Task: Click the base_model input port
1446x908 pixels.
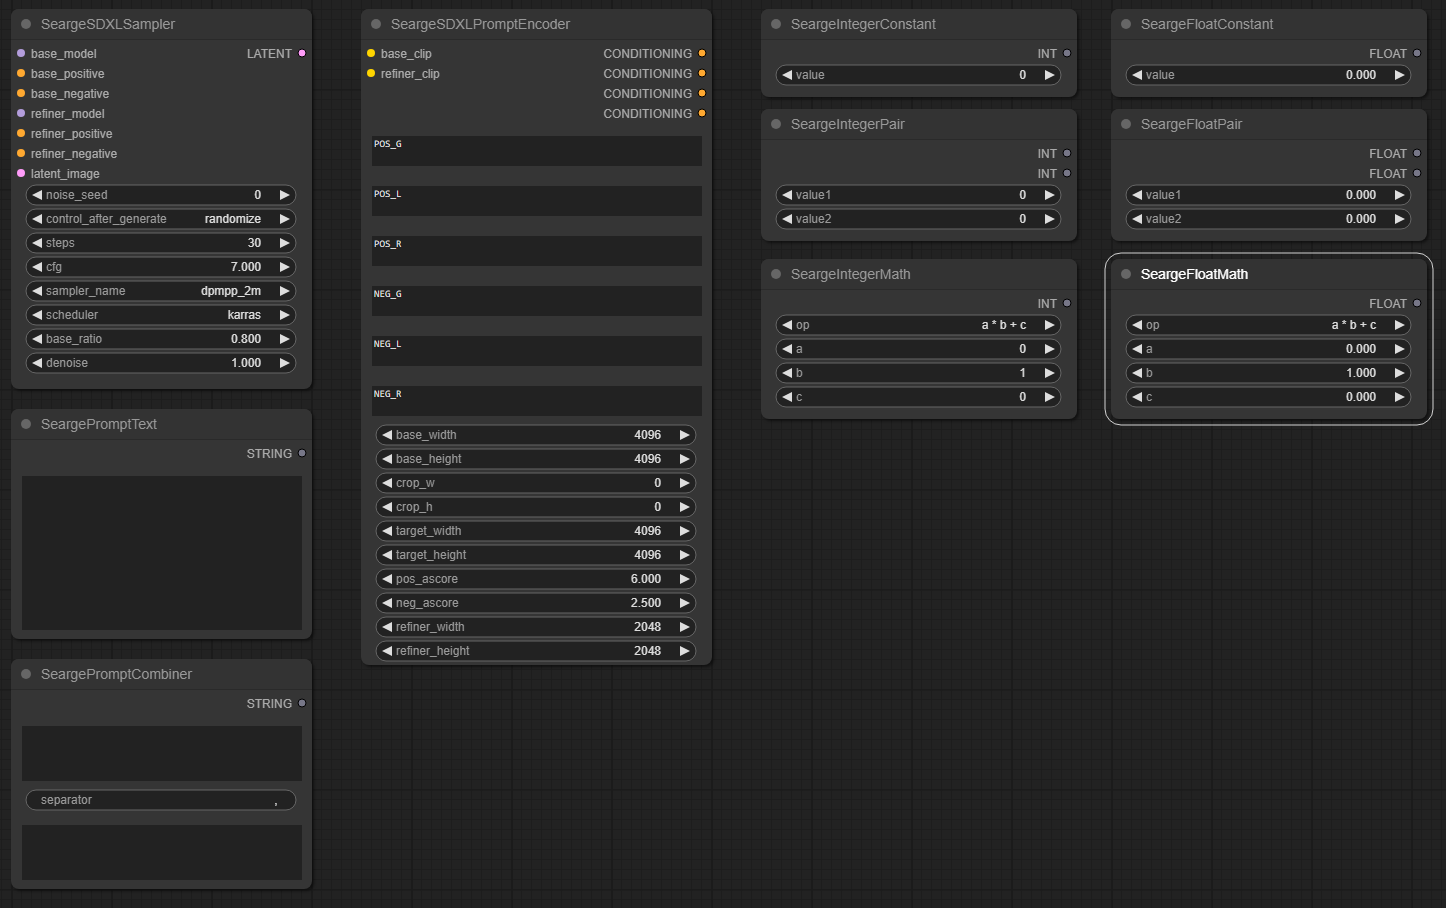Action: click(21, 53)
